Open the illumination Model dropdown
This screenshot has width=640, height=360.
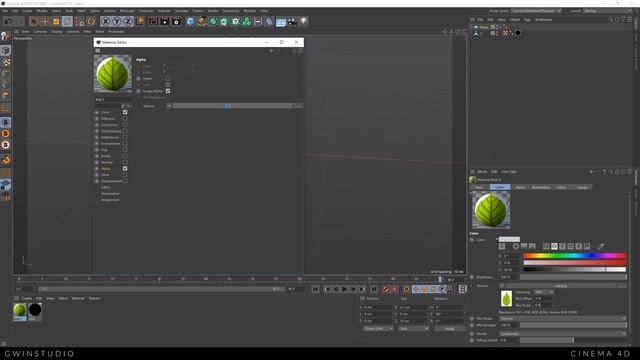[563, 333]
